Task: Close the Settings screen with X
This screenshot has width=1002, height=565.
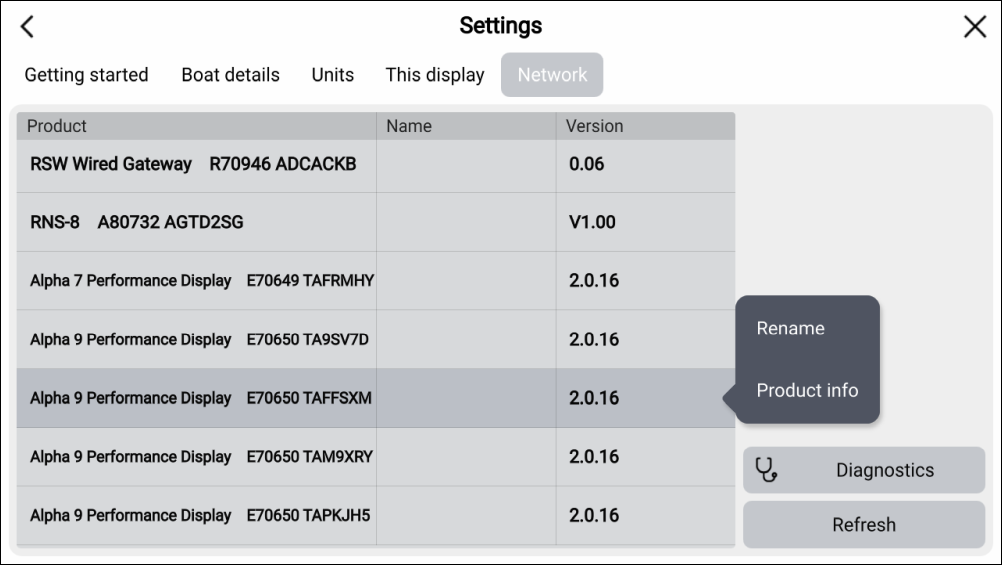Action: [x=974, y=27]
